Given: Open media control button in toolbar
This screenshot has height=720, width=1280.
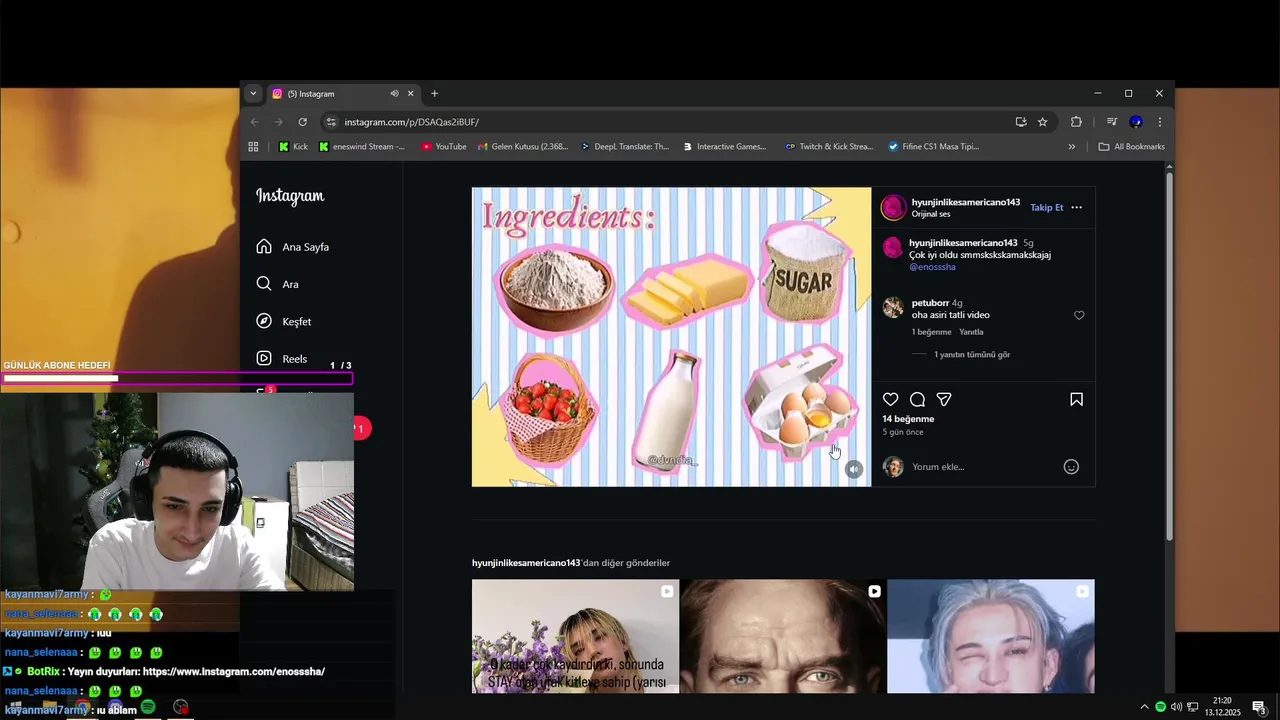Looking at the screenshot, I should pos(1111,122).
